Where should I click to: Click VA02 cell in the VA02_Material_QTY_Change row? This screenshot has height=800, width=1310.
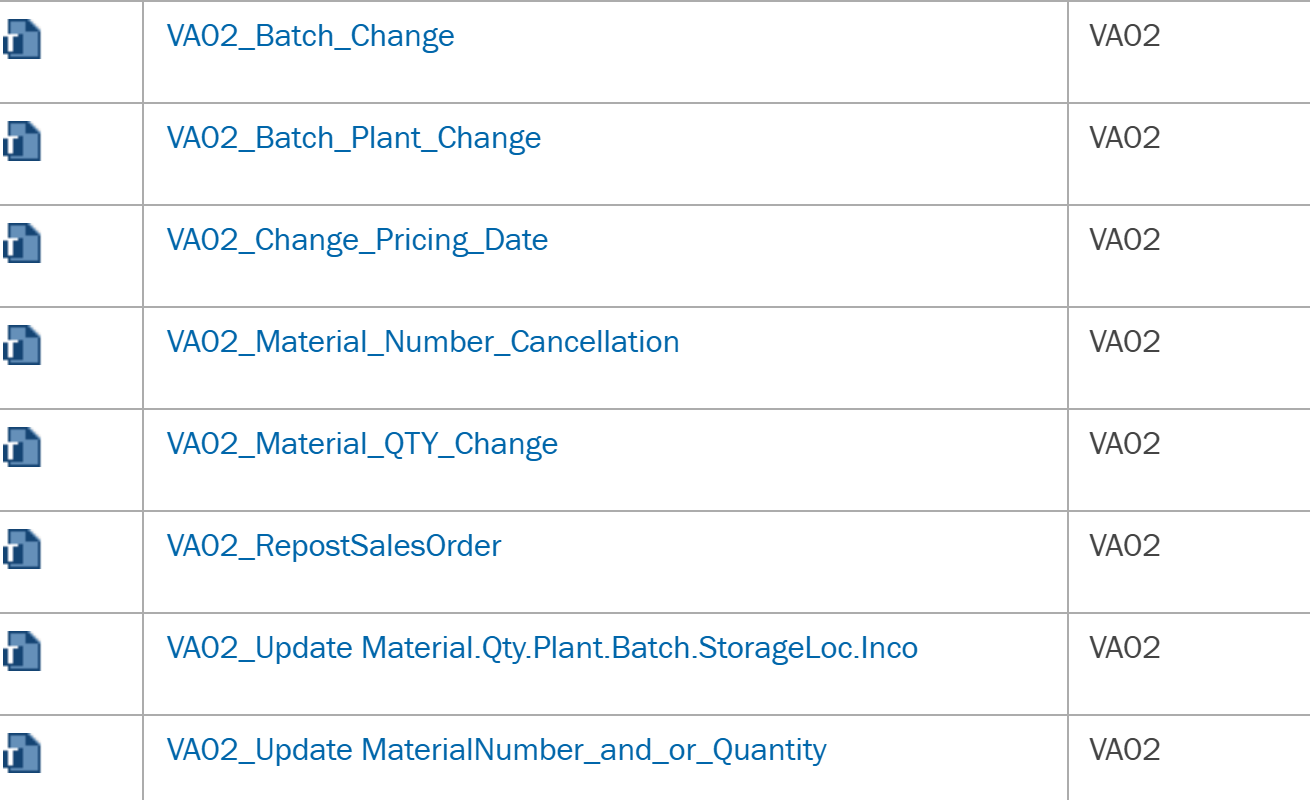(1124, 445)
